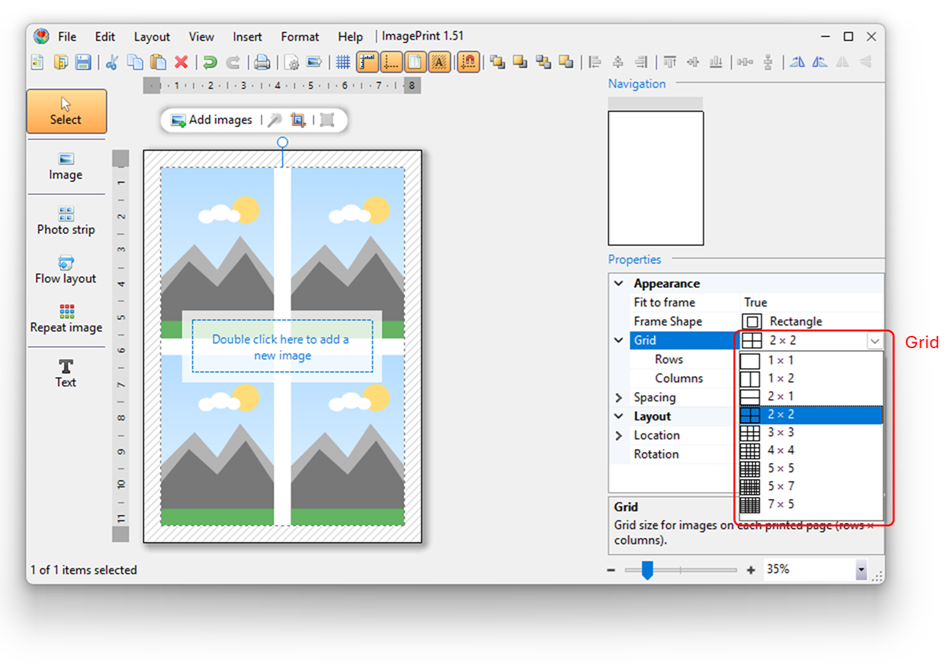Click the Print icon in toolbar
948x662 pixels.
262,62
